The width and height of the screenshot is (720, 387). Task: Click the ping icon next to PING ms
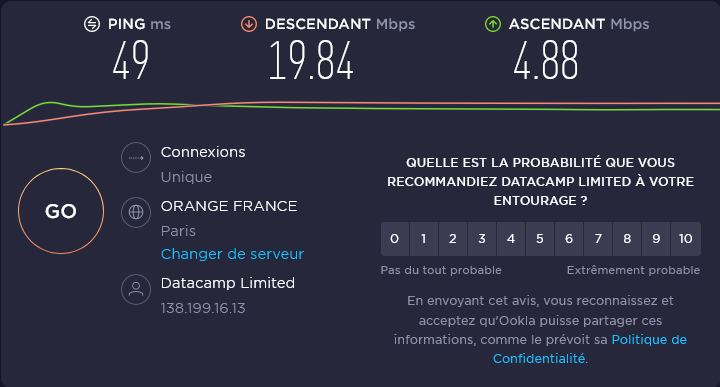click(x=92, y=24)
